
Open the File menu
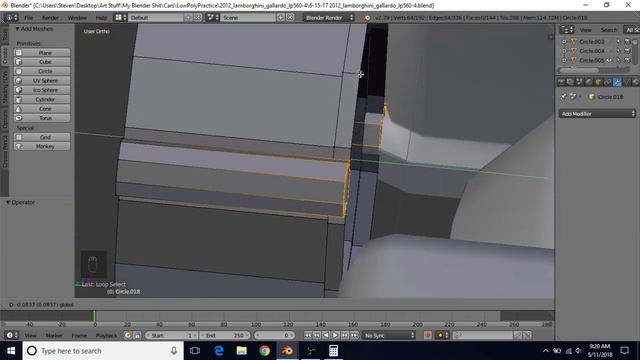(29, 18)
